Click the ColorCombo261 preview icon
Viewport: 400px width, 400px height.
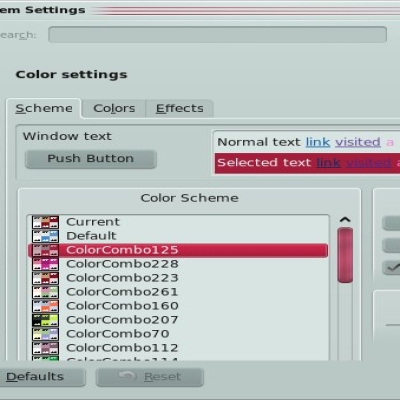pos(45,292)
